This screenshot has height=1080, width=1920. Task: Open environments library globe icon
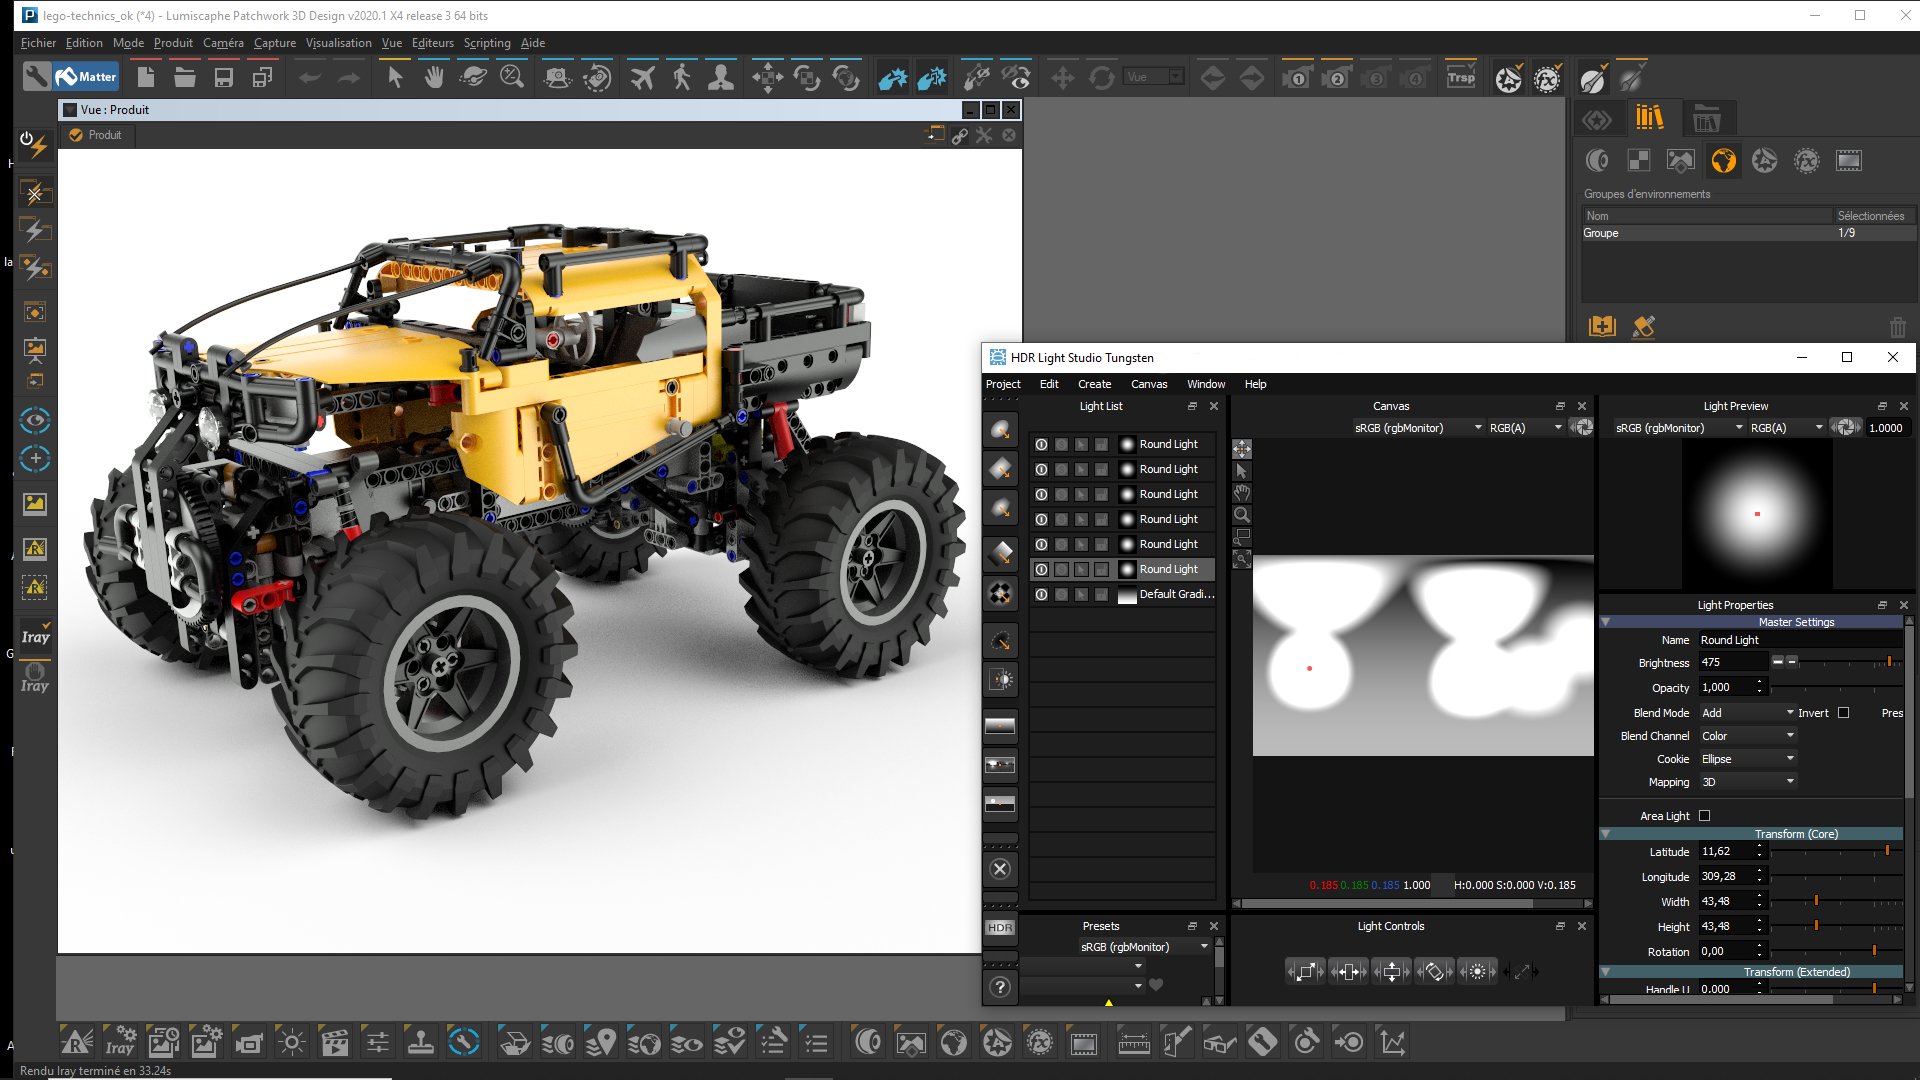(1723, 161)
